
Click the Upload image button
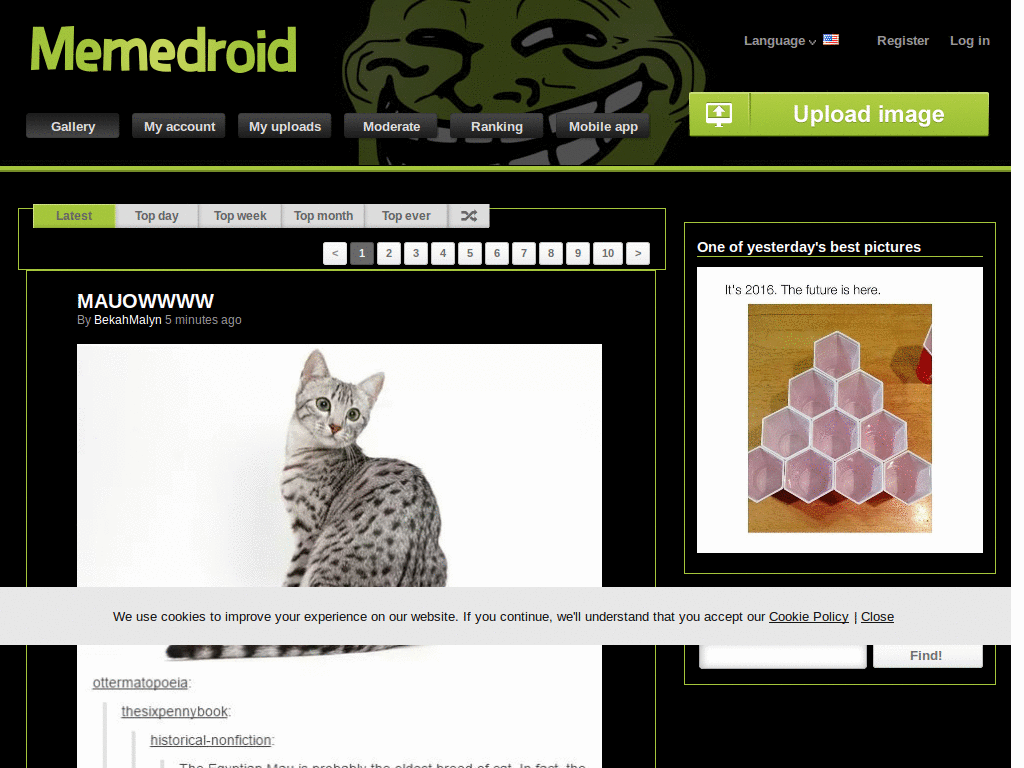click(x=839, y=114)
